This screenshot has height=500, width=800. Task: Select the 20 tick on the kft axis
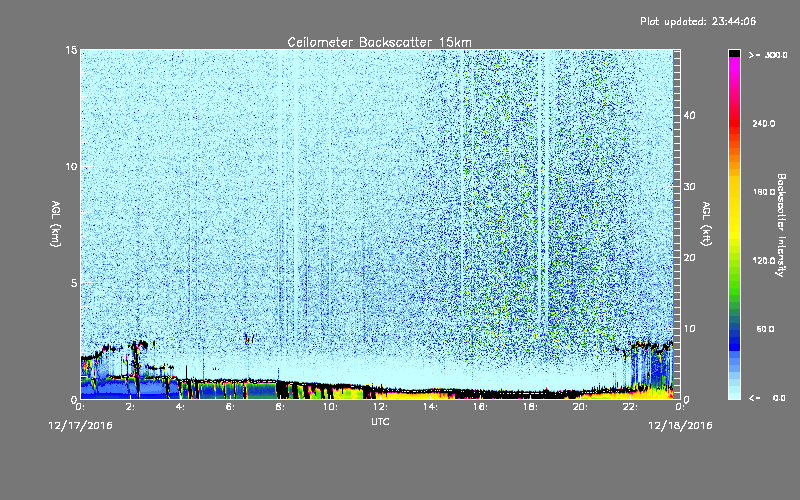pyautogui.click(x=689, y=258)
